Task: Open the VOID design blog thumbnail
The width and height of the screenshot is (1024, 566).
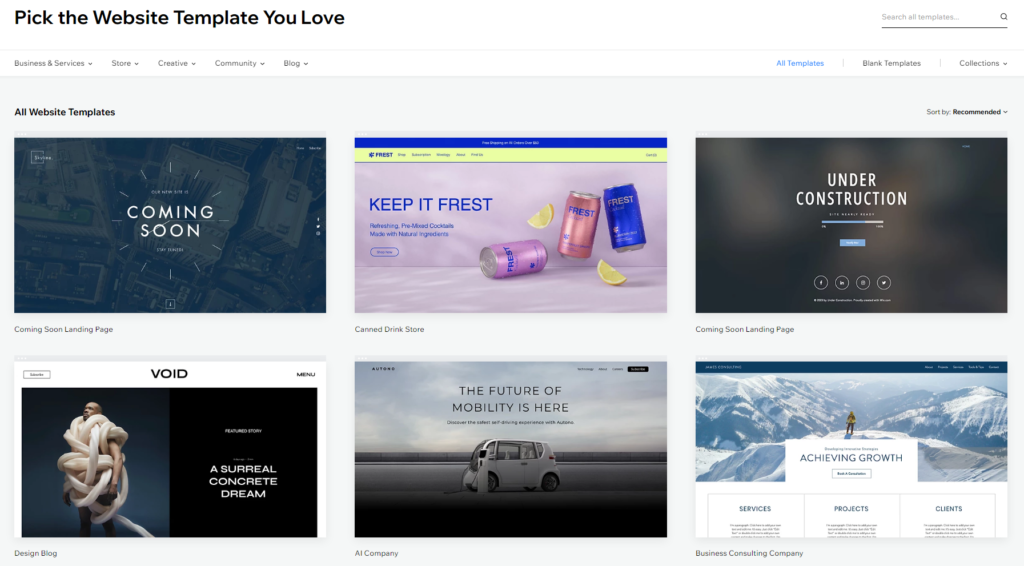Action: coord(170,449)
